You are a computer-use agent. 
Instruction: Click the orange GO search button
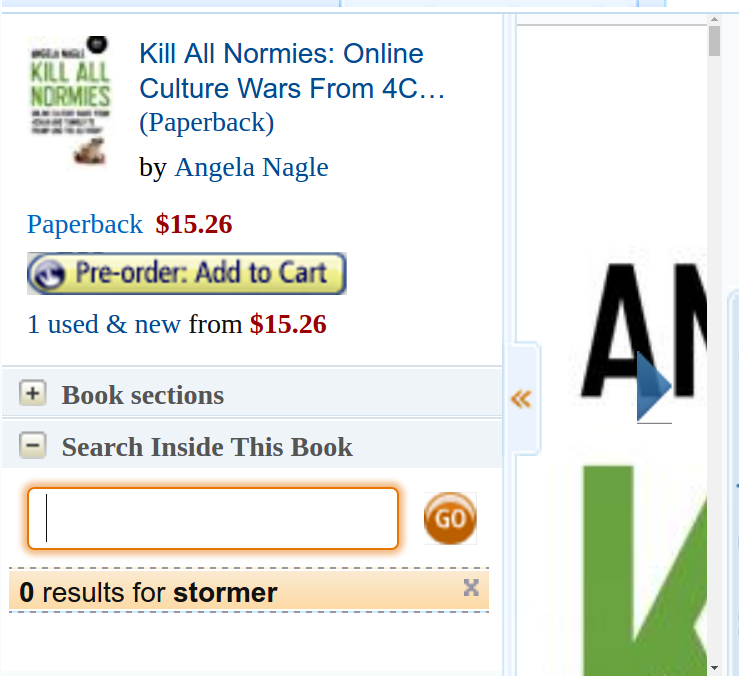click(450, 519)
